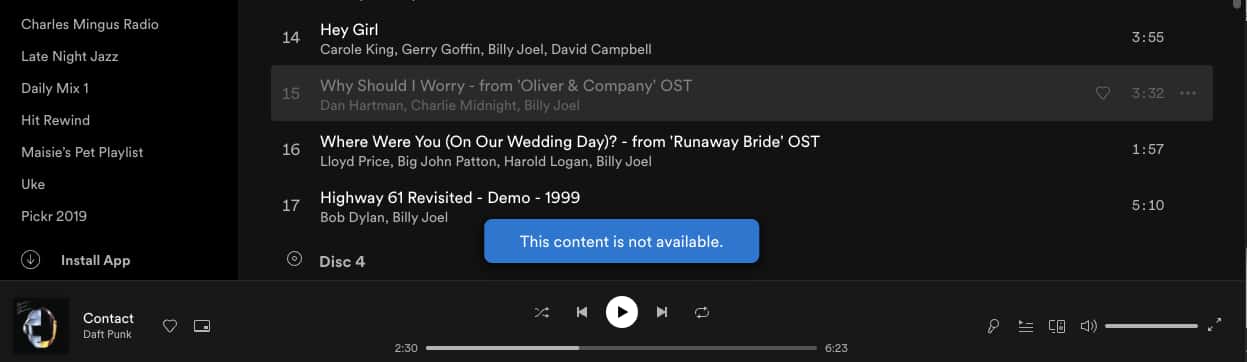Show lyrics with microphone icon

coord(993,325)
